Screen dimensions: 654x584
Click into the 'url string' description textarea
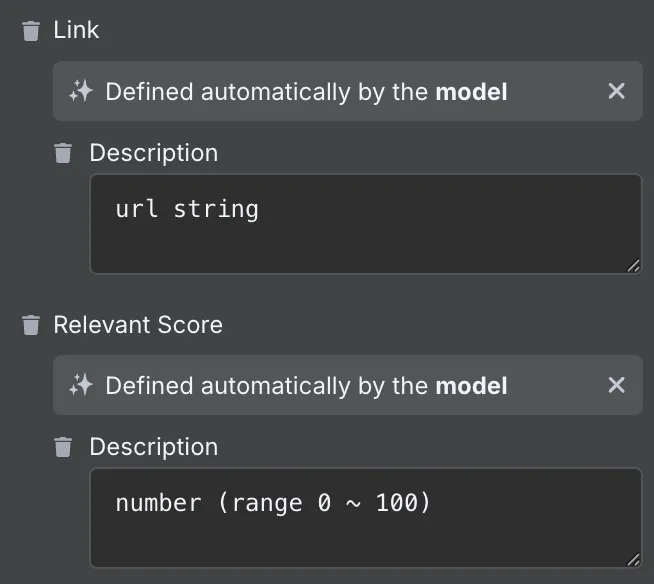366,224
